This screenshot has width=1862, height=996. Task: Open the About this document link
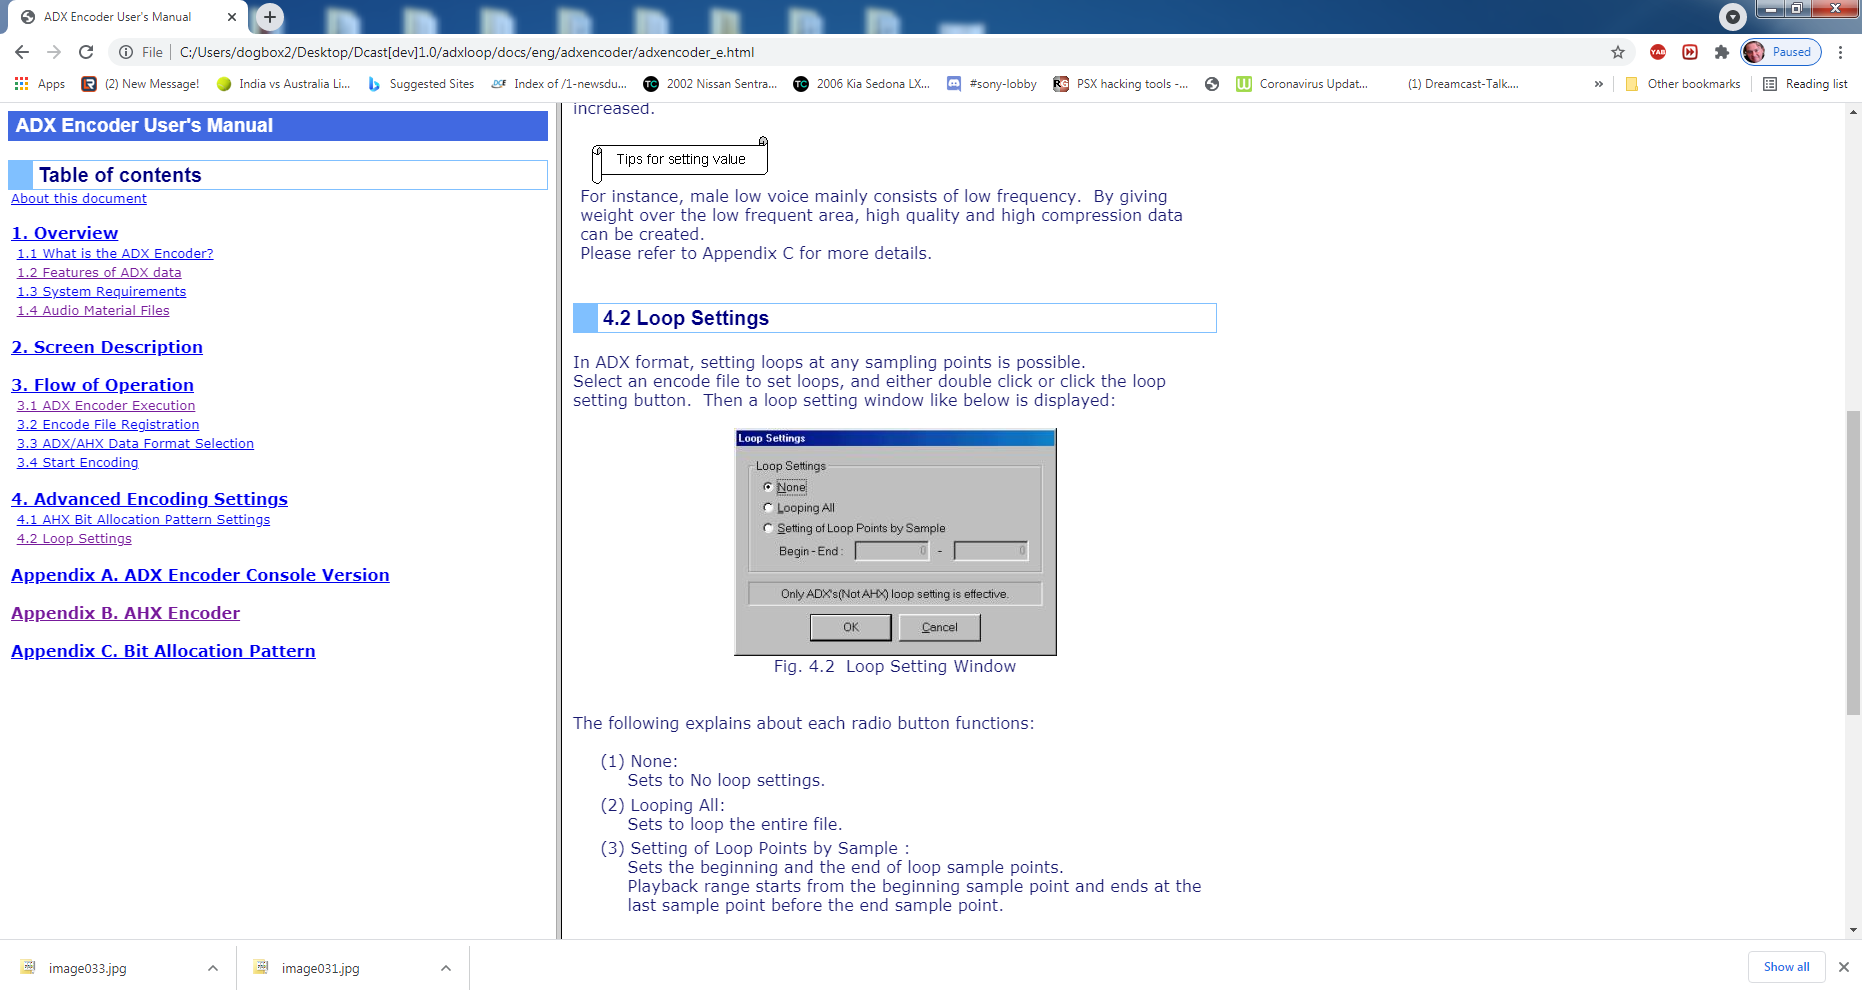[x=79, y=199]
